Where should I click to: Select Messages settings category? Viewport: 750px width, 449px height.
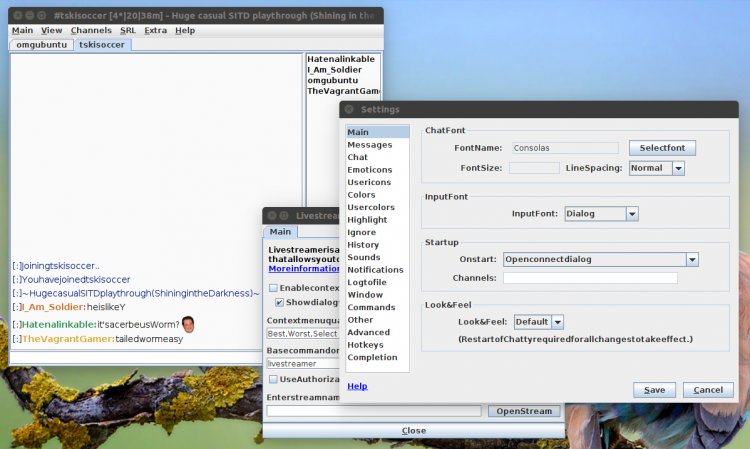(x=377, y=145)
